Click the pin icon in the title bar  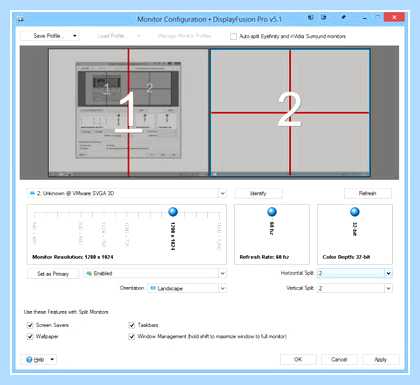tap(344, 17)
